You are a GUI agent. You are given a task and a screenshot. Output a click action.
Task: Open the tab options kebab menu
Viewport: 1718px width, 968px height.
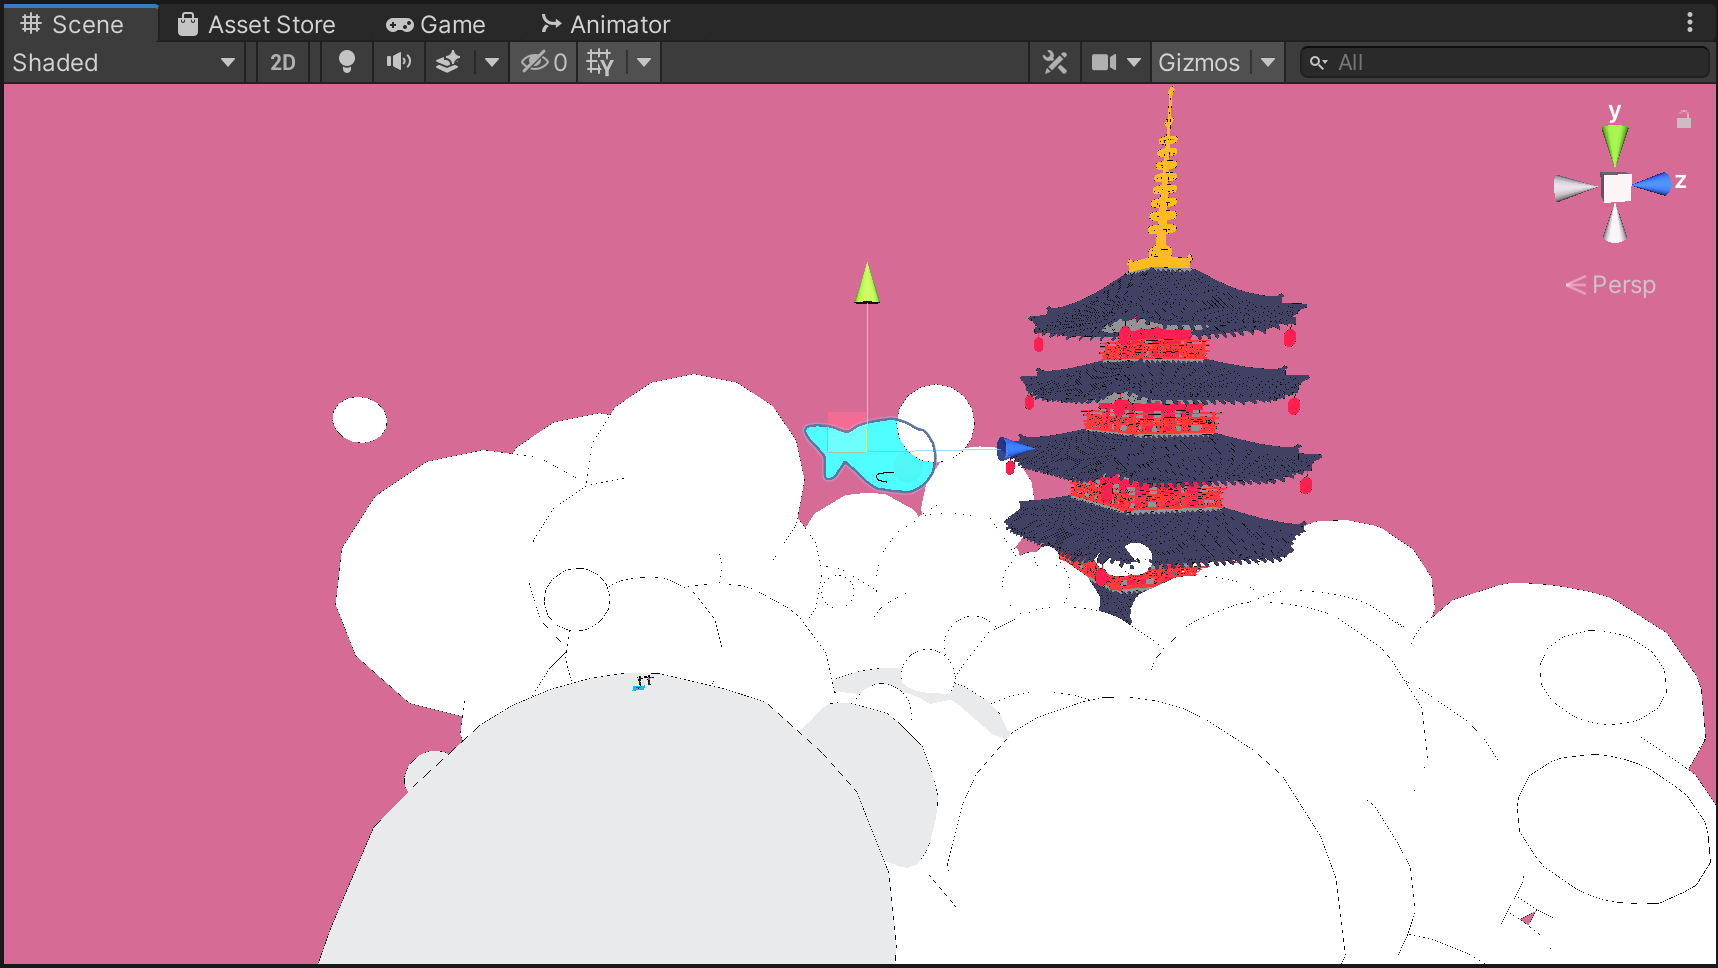click(x=1690, y=22)
